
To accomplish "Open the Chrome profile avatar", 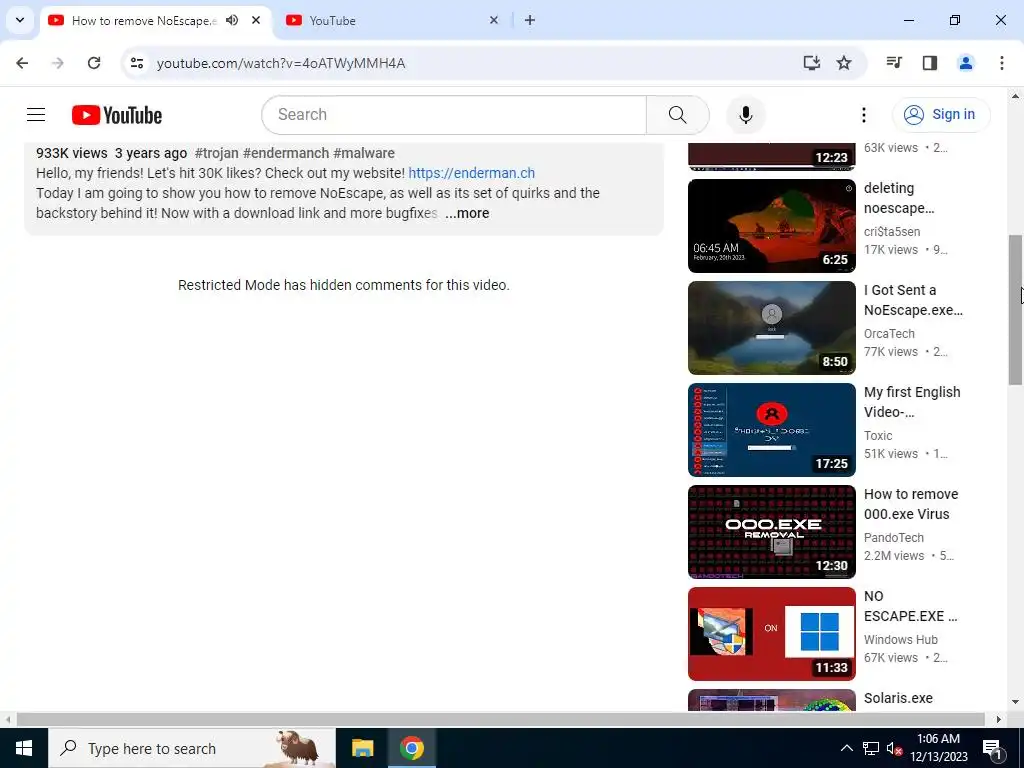I will click(x=965, y=63).
